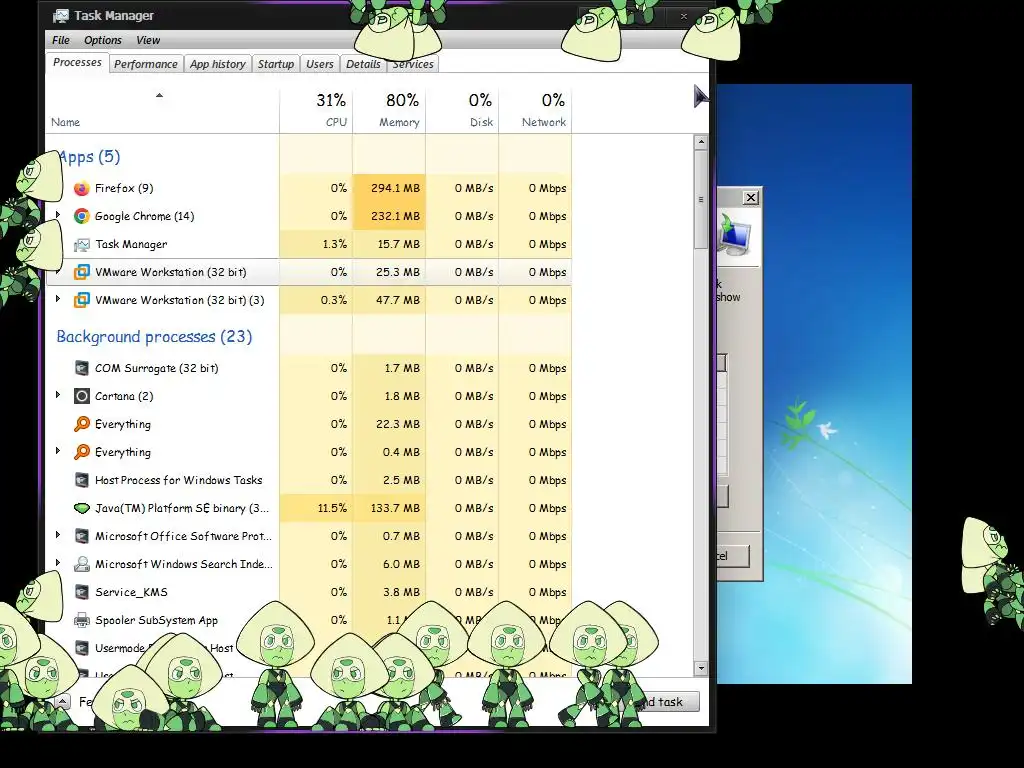This screenshot has width=1024, height=768.
Task: Click the process list scrollbar up arrow
Action: tap(701, 142)
